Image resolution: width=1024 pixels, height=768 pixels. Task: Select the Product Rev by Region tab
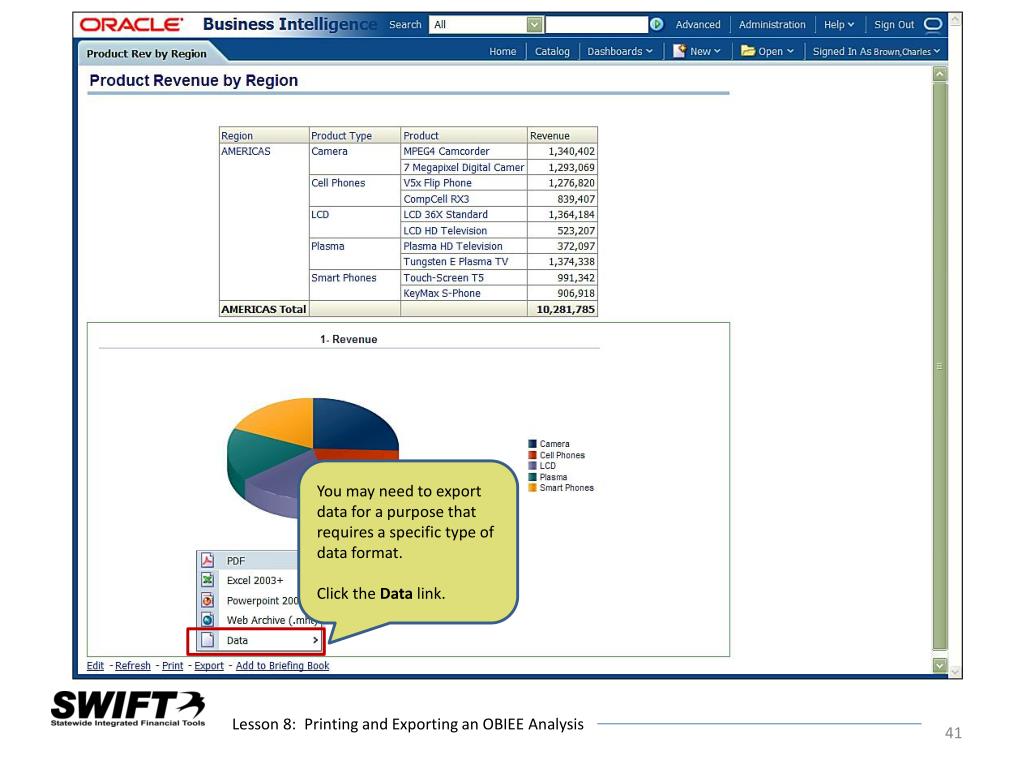(x=146, y=54)
